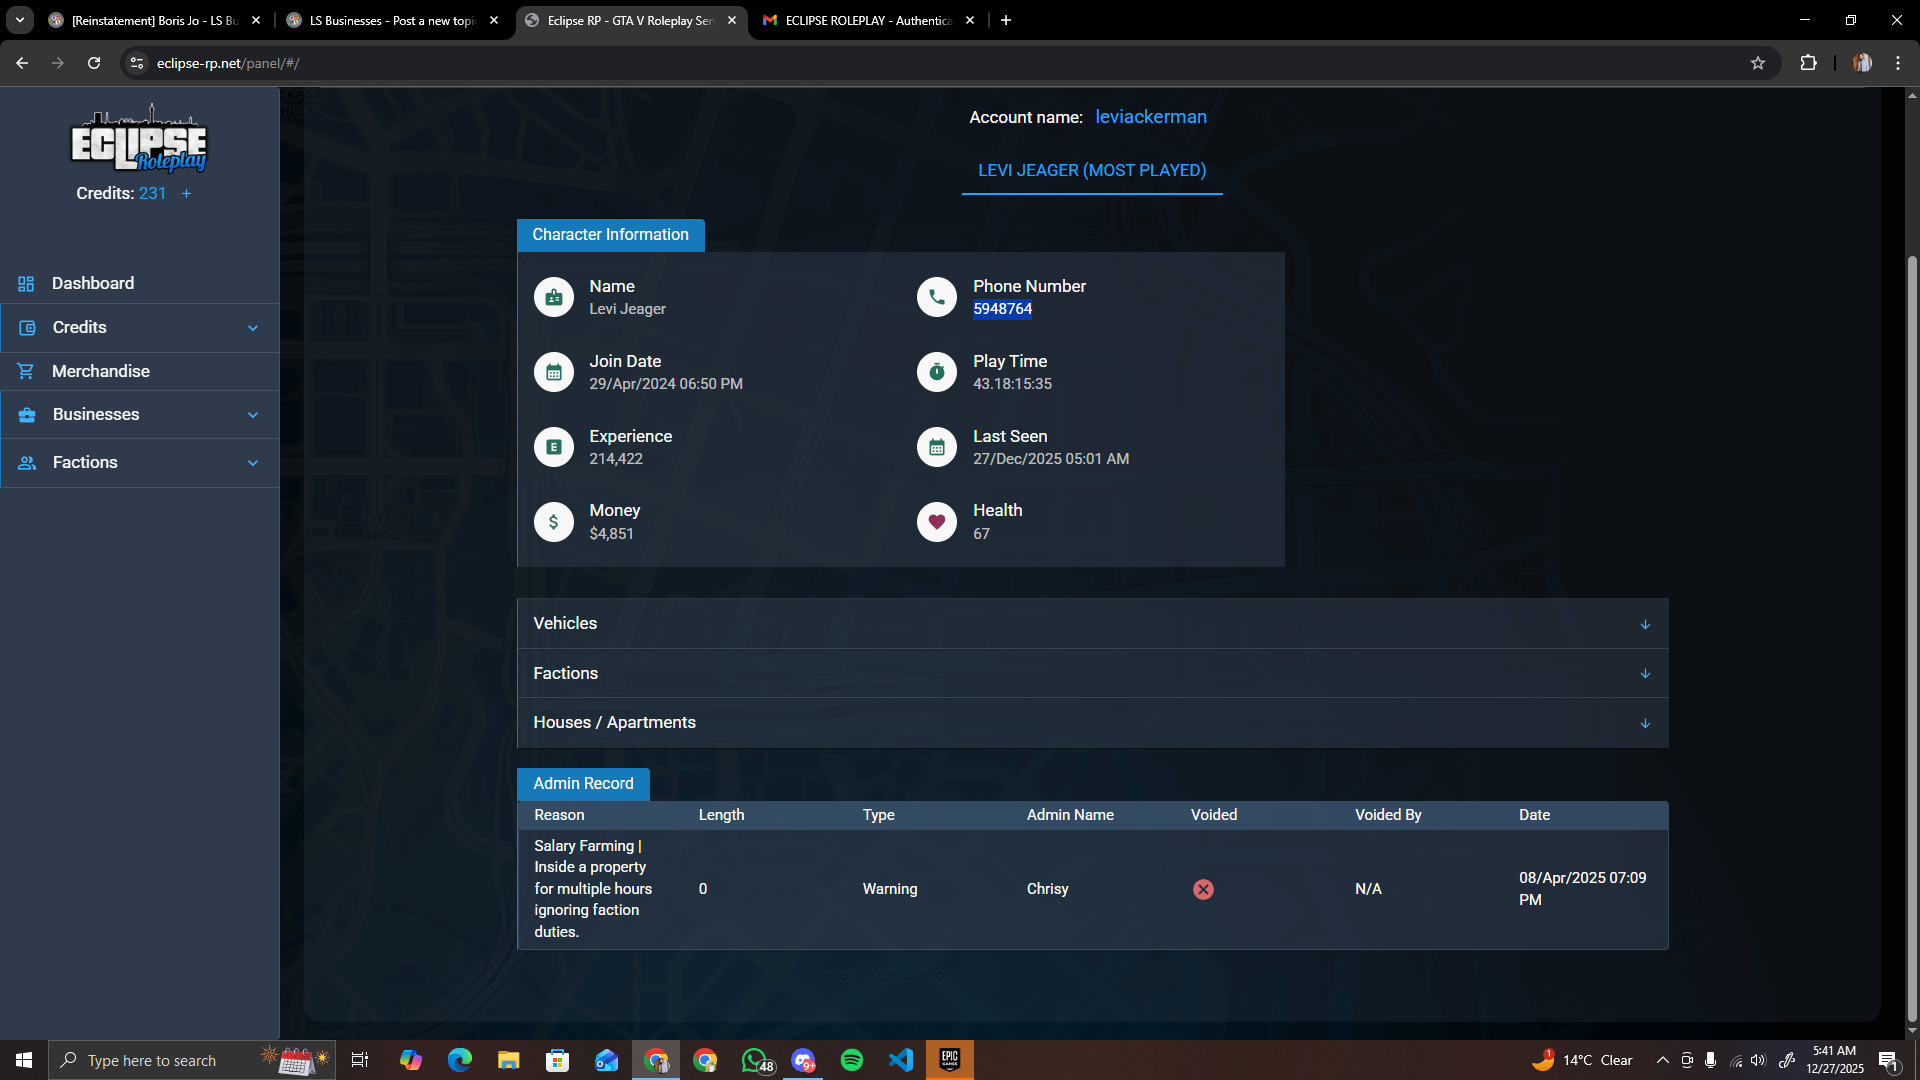Open Spotify from the taskbar
This screenshot has height=1080, width=1920.
852,1060
